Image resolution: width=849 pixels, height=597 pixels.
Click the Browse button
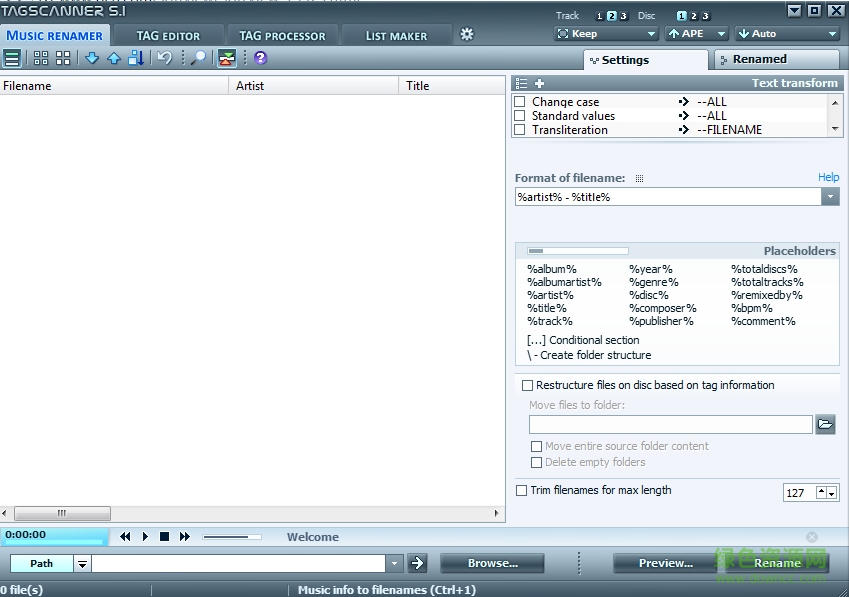(x=491, y=563)
